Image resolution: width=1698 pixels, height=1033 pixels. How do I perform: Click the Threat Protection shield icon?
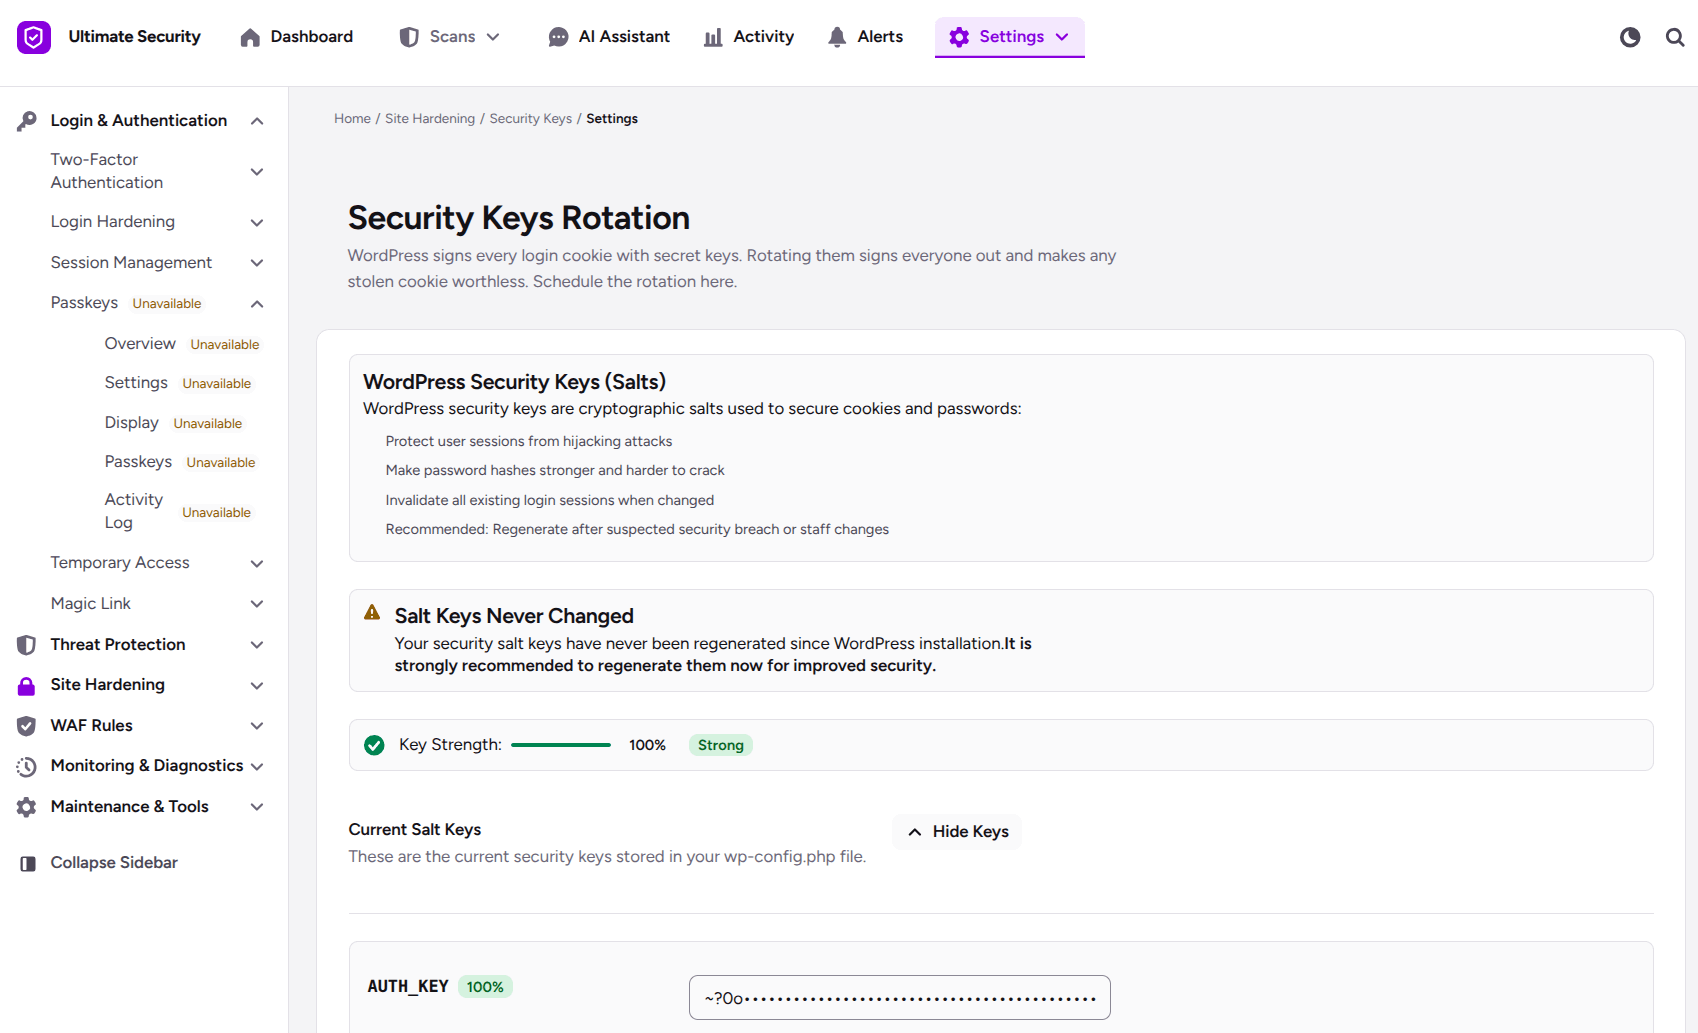[27, 645]
